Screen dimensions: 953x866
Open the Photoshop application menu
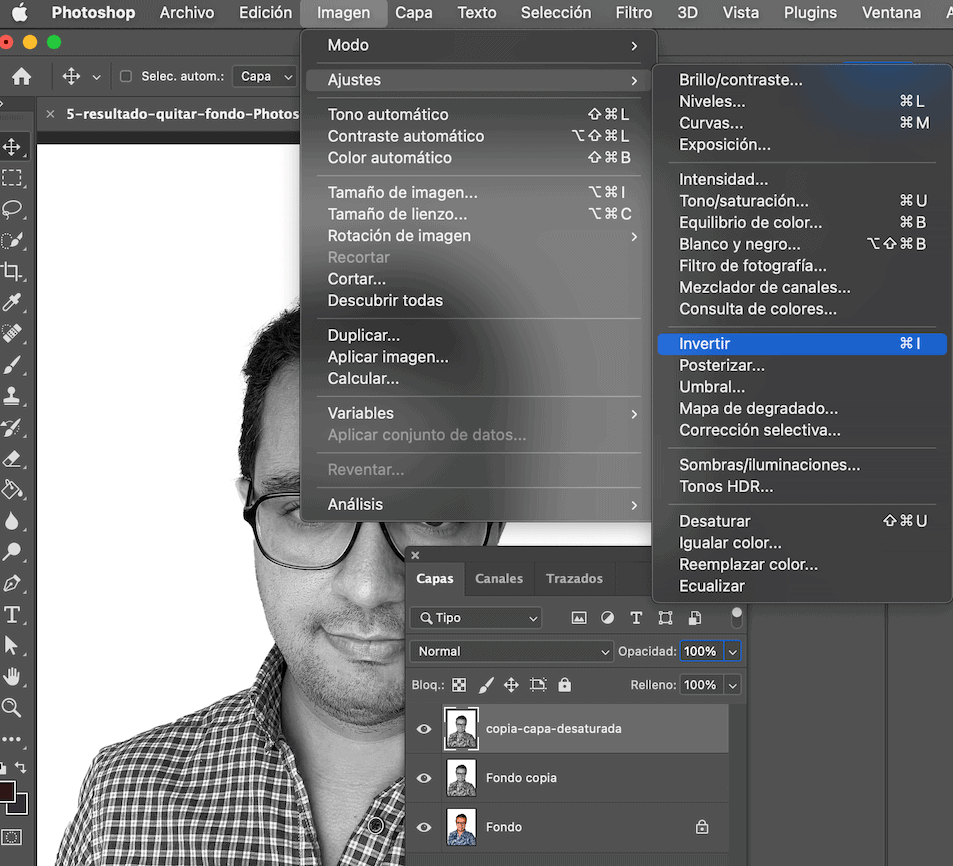pos(94,13)
